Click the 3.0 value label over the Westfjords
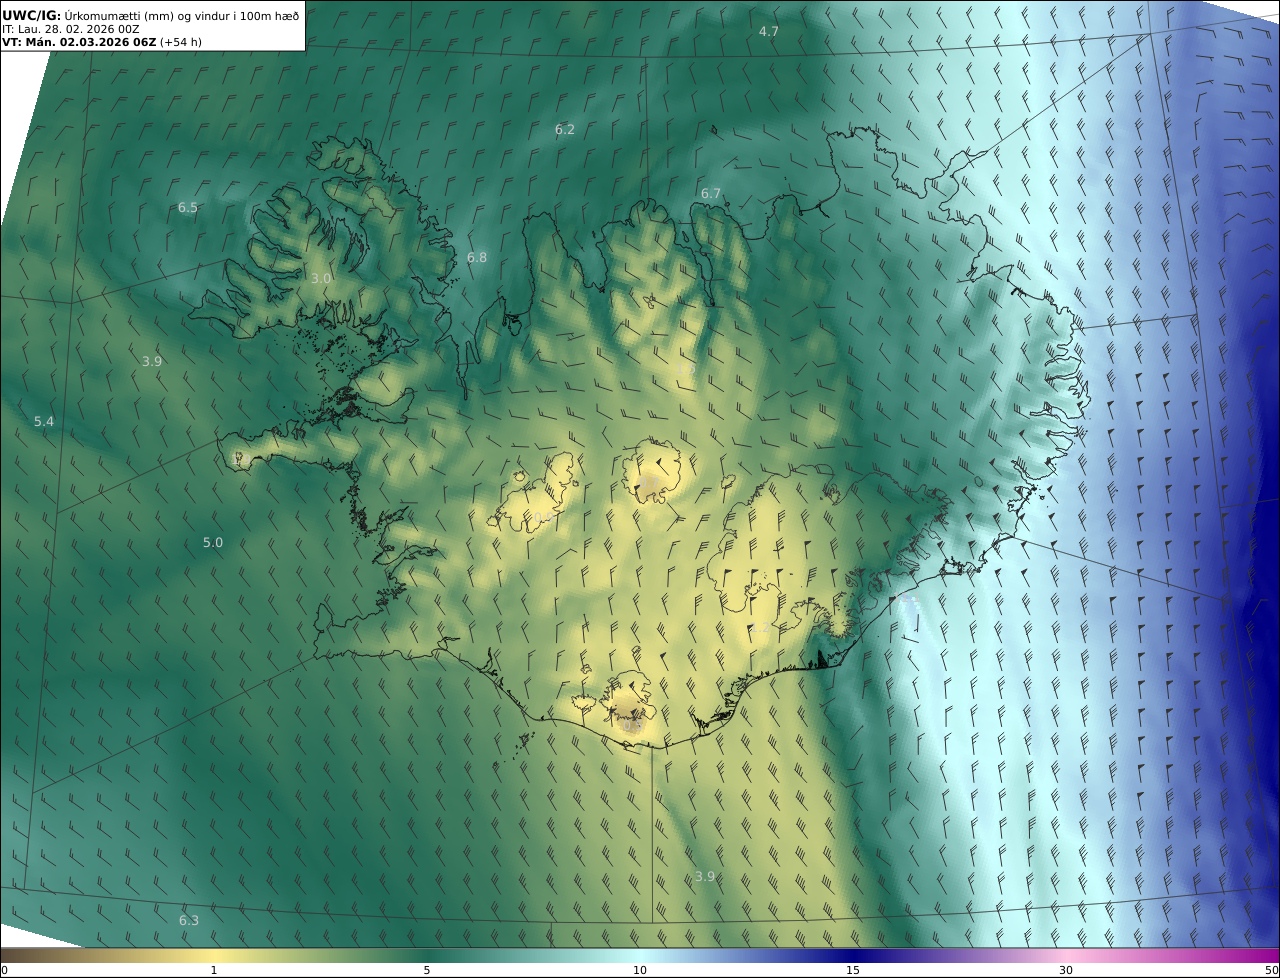 [x=320, y=279]
